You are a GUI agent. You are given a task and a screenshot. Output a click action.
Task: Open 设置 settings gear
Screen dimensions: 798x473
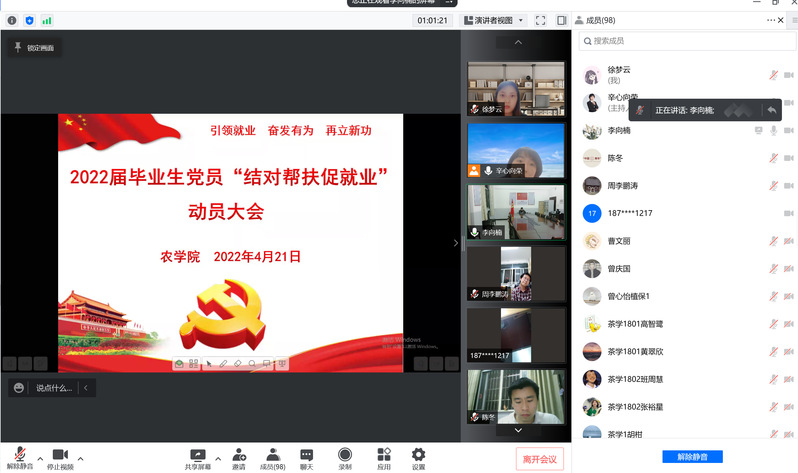click(418, 459)
